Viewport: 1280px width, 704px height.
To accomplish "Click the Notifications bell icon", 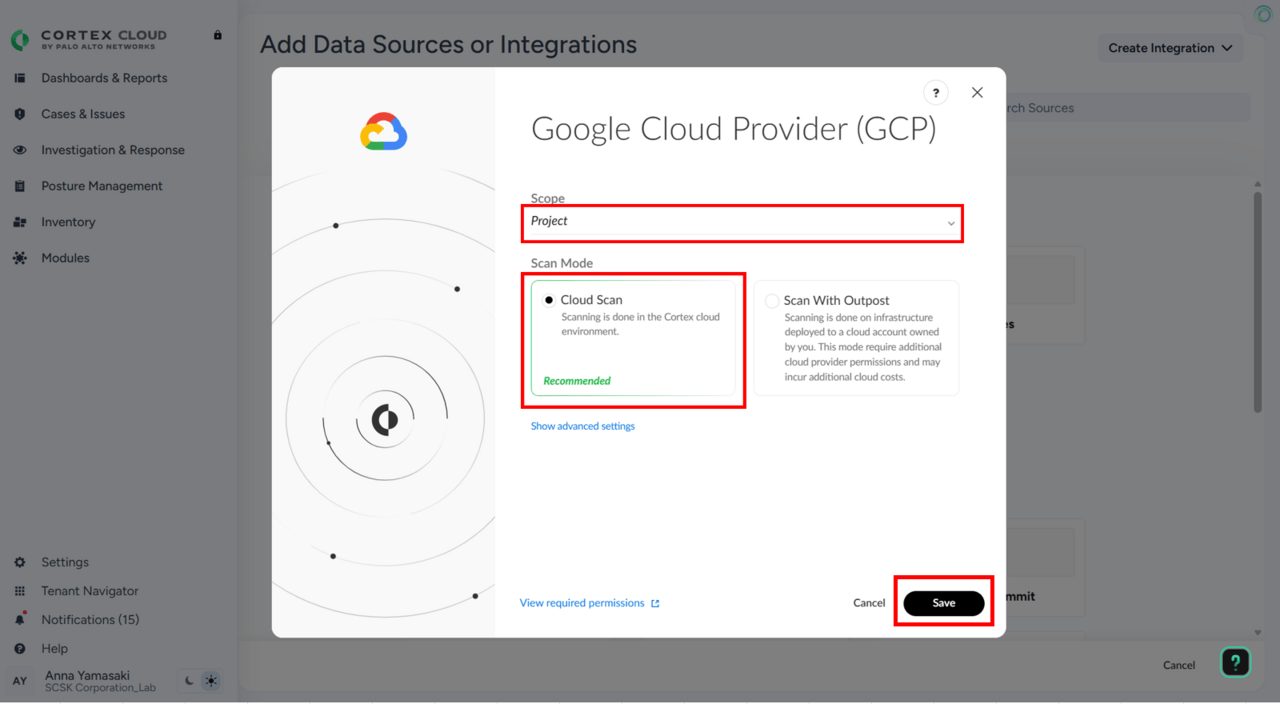I will (x=20, y=620).
